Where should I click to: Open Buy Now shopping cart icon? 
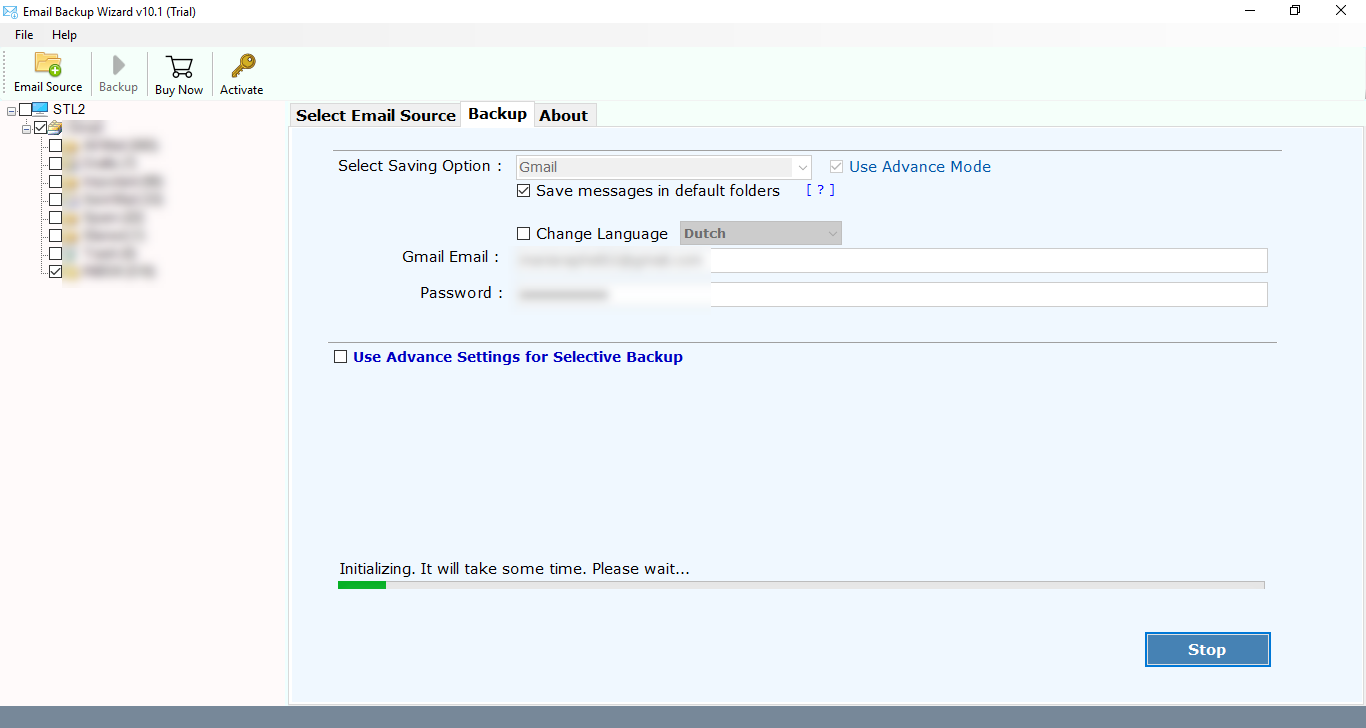179,67
